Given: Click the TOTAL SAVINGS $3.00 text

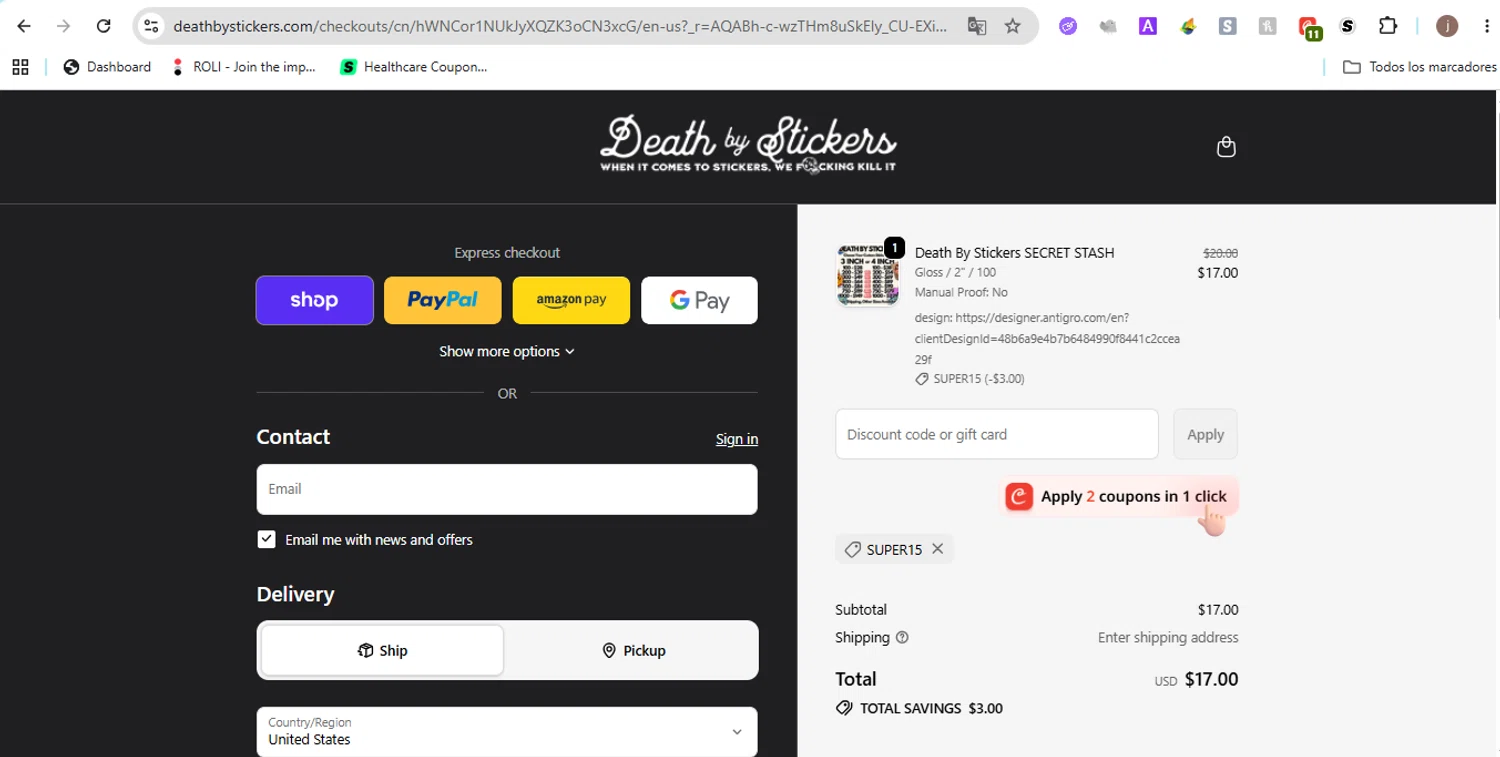Looking at the screenshot, I should click(931, 708).
